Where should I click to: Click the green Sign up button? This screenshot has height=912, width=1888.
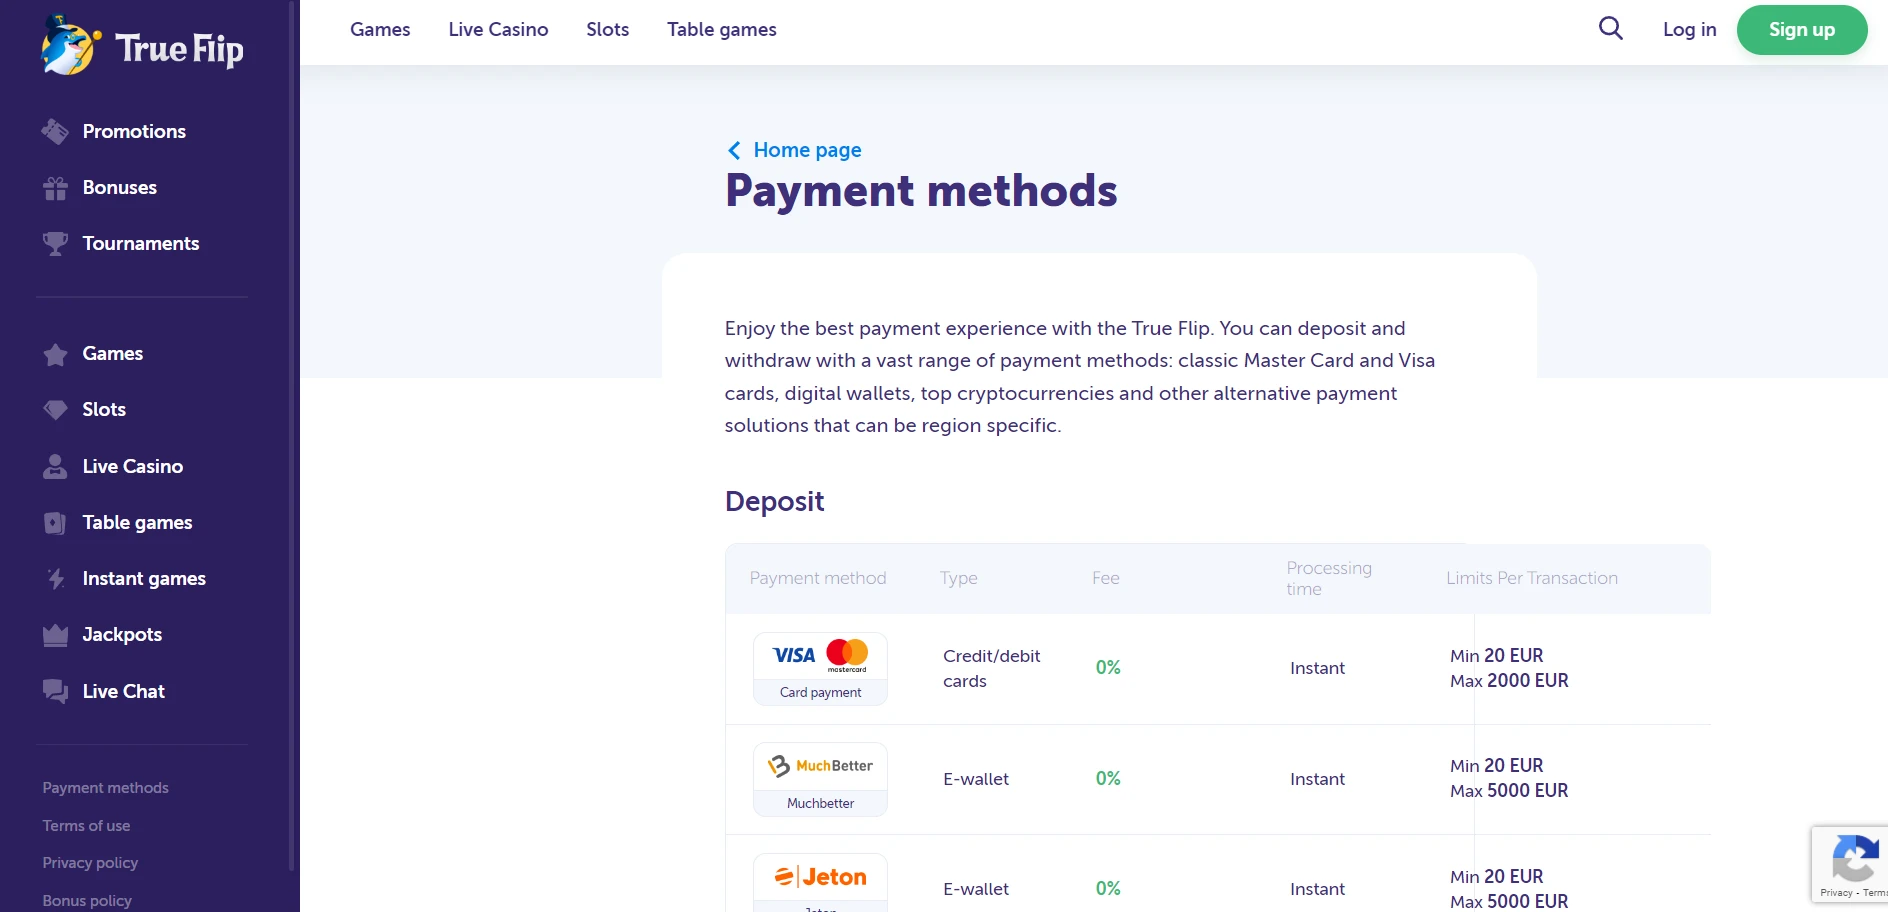click(1802, 30)
